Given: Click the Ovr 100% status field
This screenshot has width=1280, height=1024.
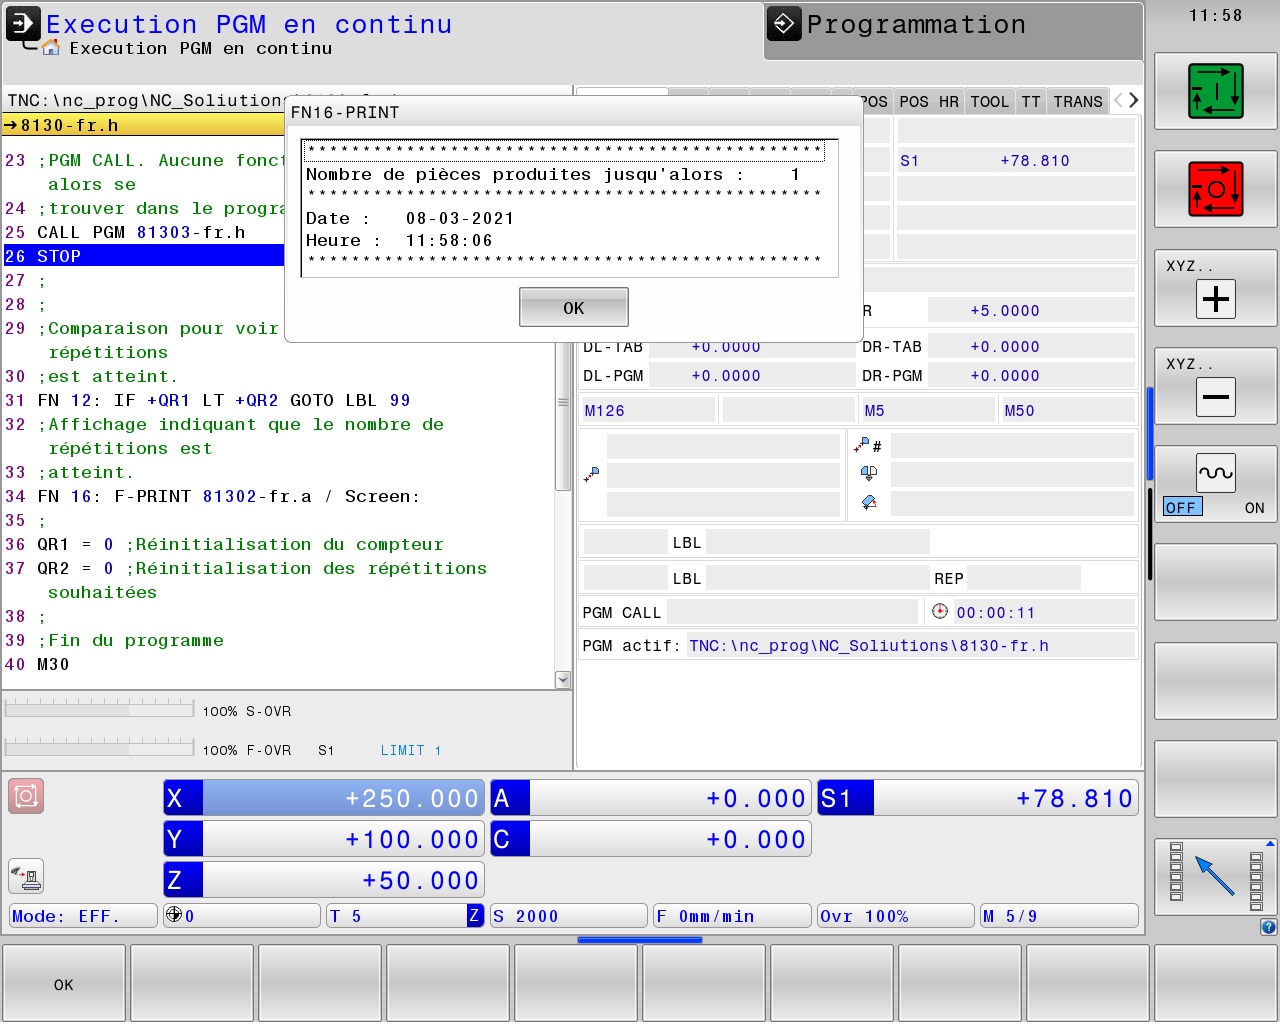Looking at the screenshot, I should [895, 916].
